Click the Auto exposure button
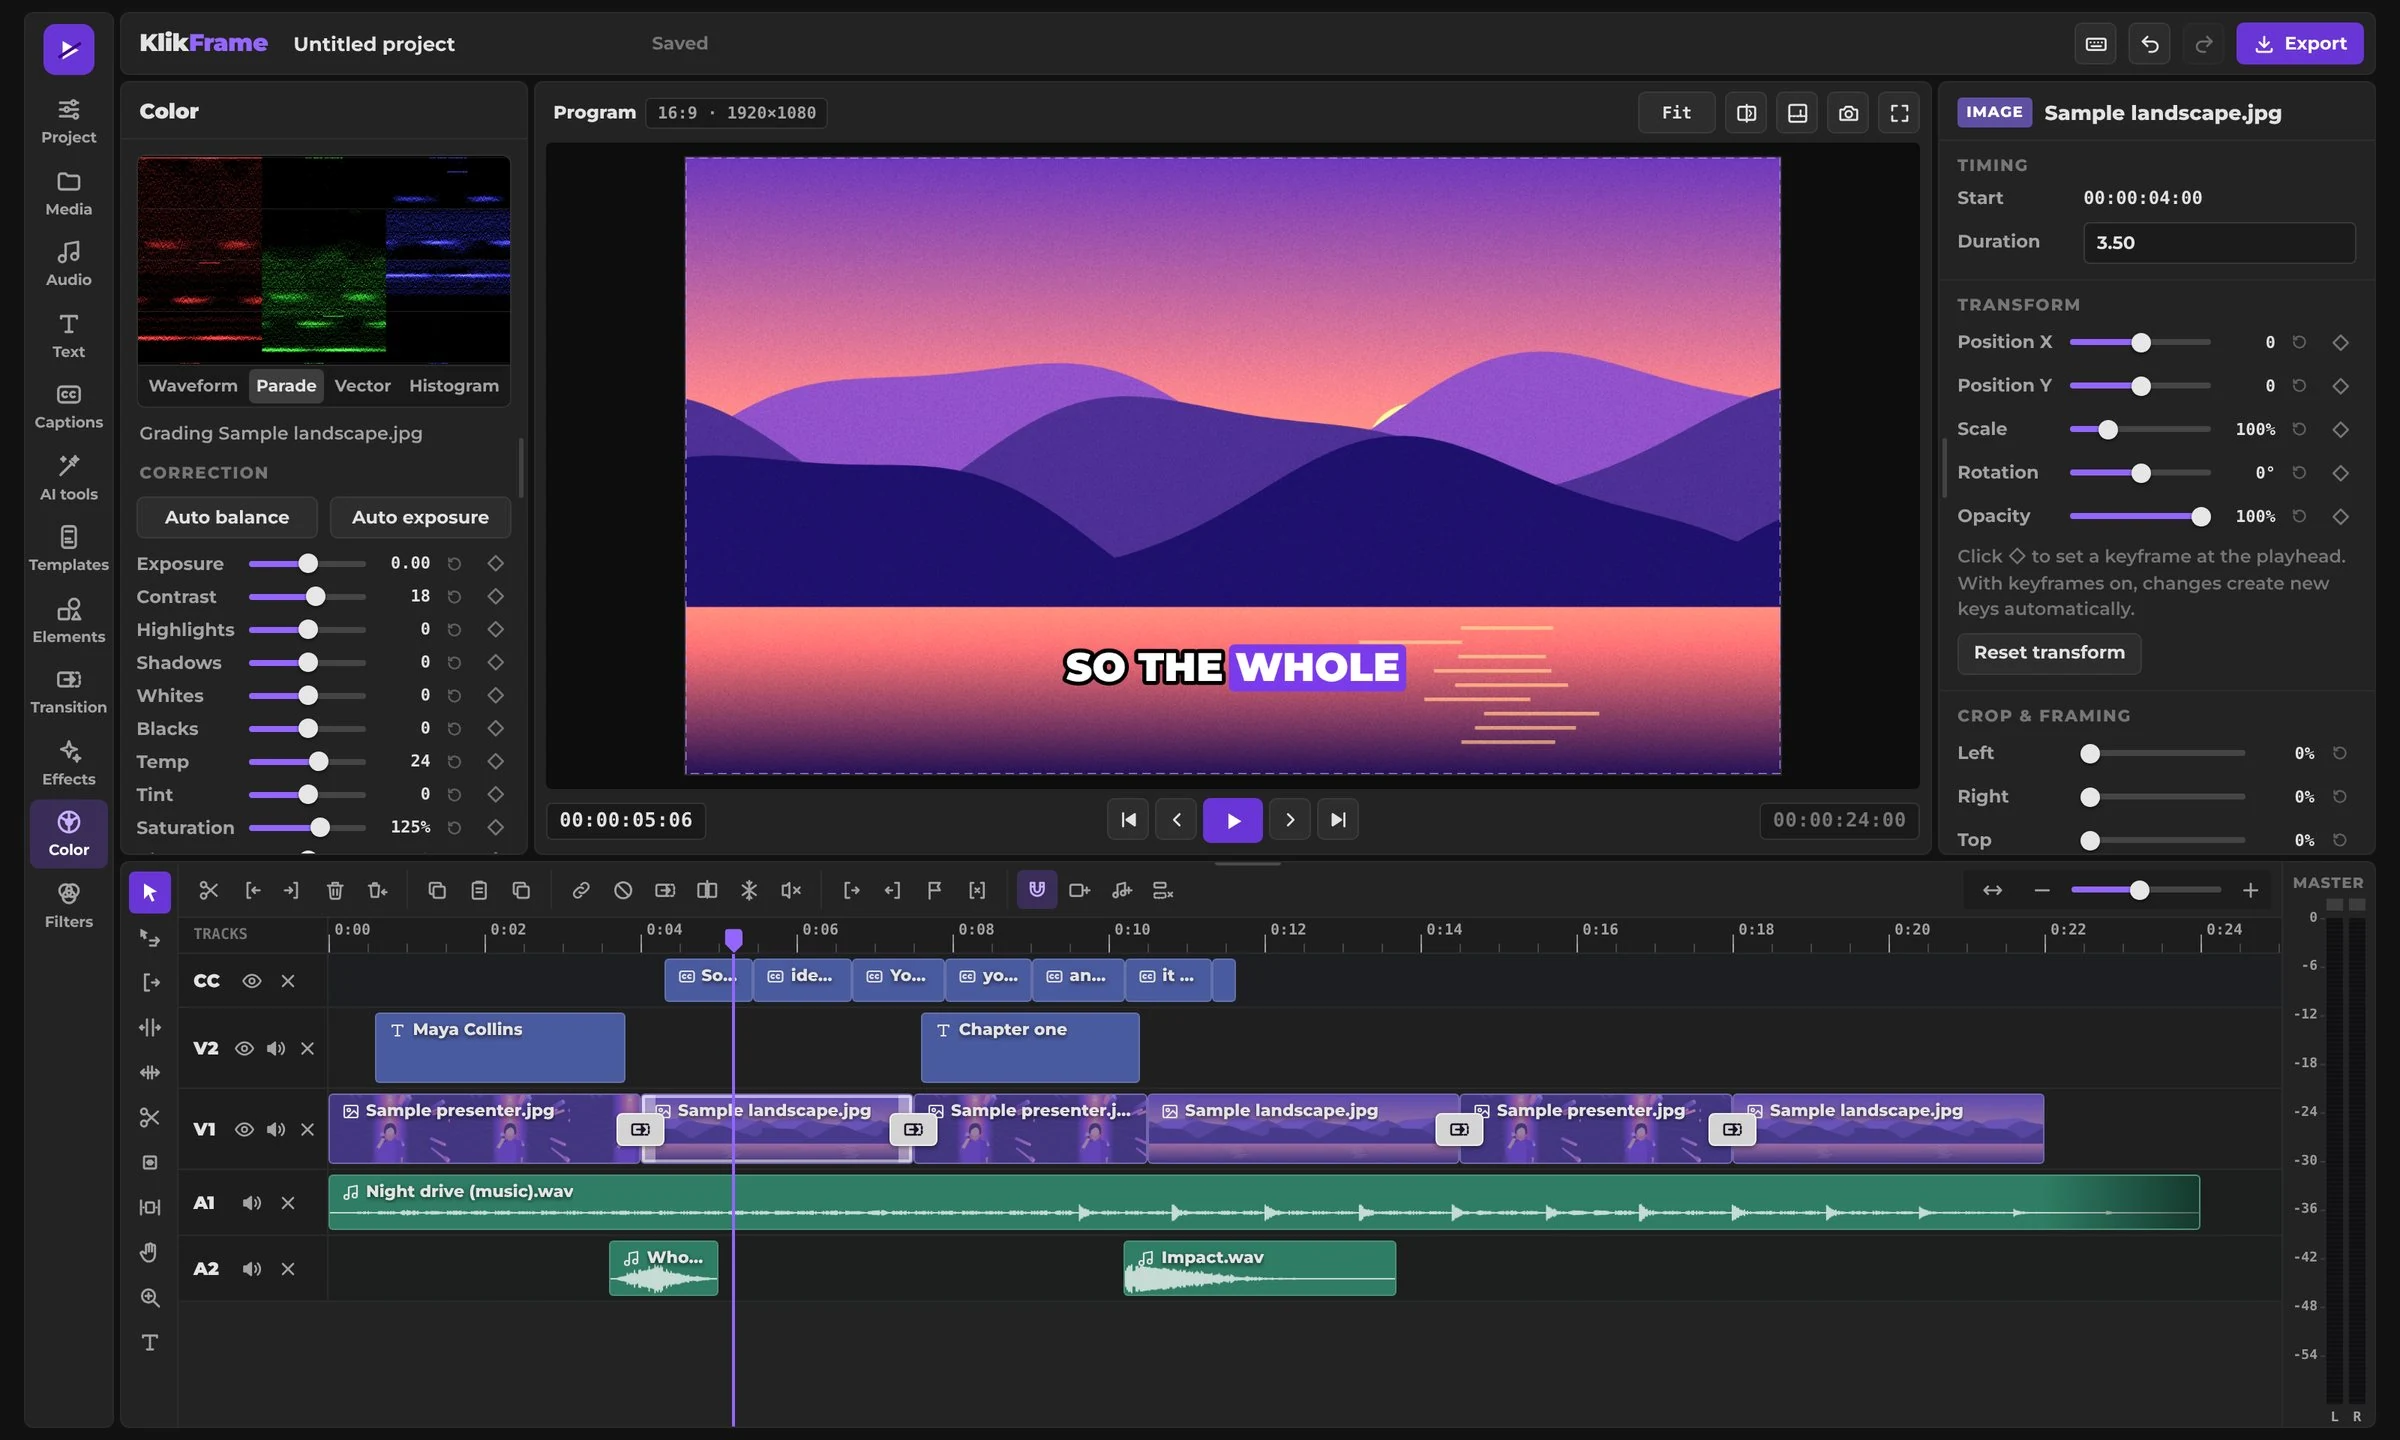2400x1440 pixels. [420, 517]
